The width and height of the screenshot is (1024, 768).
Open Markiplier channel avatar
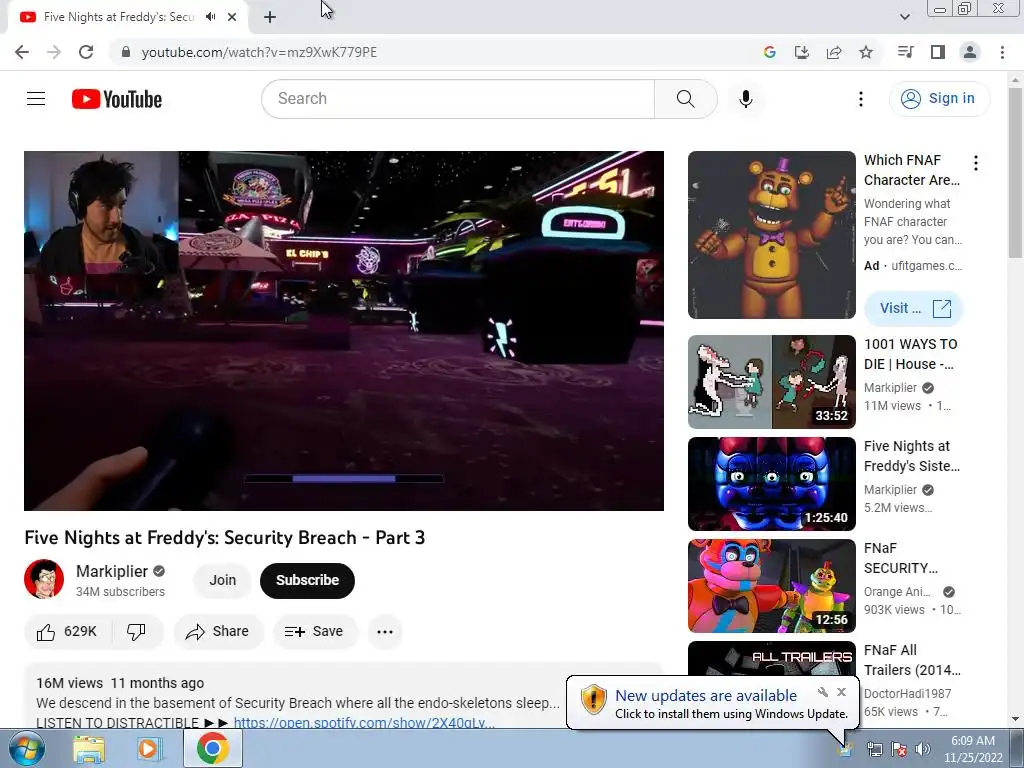tap(44, 579)
